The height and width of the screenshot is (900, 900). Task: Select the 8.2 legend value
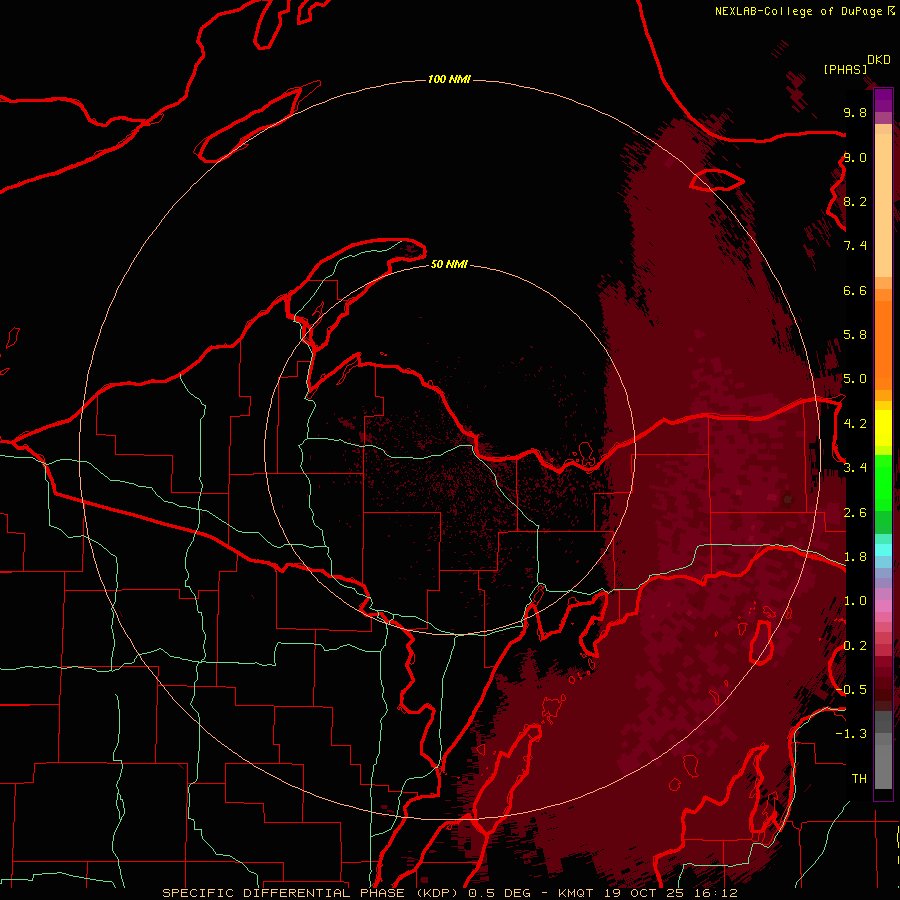tap(855, 201)
